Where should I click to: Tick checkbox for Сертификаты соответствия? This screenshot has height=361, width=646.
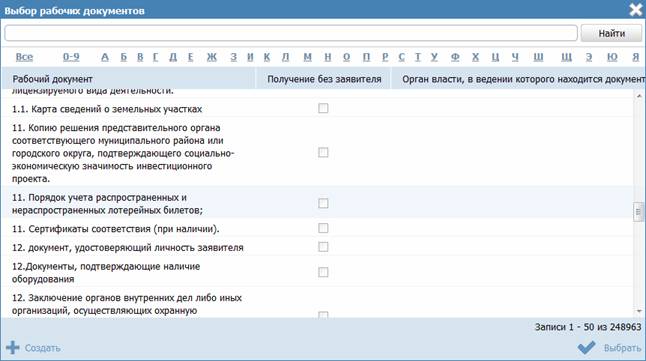(323, 228)
